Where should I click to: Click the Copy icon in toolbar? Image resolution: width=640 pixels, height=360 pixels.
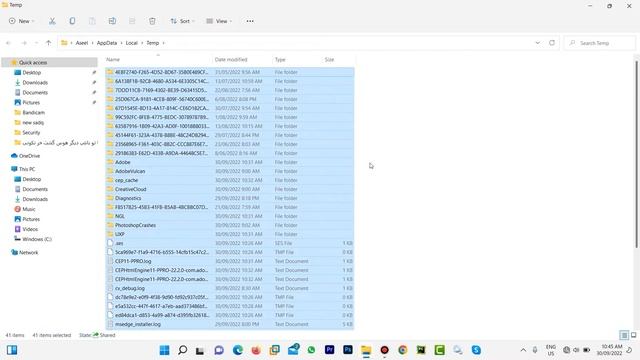click(x=72, y=21)
